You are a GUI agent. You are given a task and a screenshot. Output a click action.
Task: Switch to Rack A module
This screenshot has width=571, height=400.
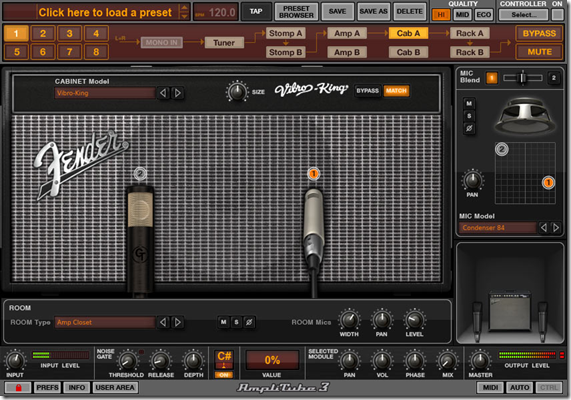(470, 33)
